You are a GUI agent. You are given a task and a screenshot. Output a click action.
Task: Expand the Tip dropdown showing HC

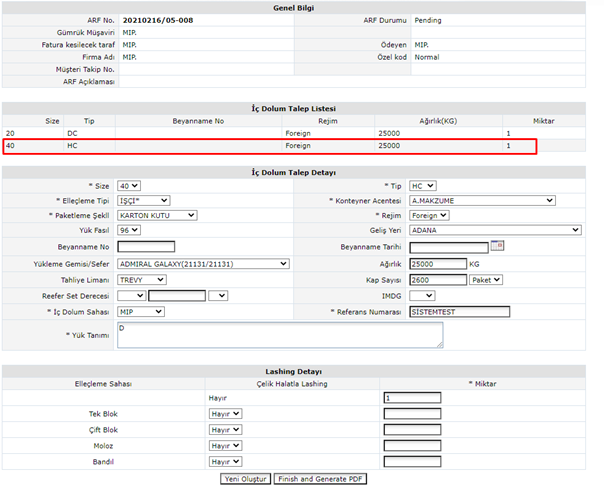pos(423,185)
